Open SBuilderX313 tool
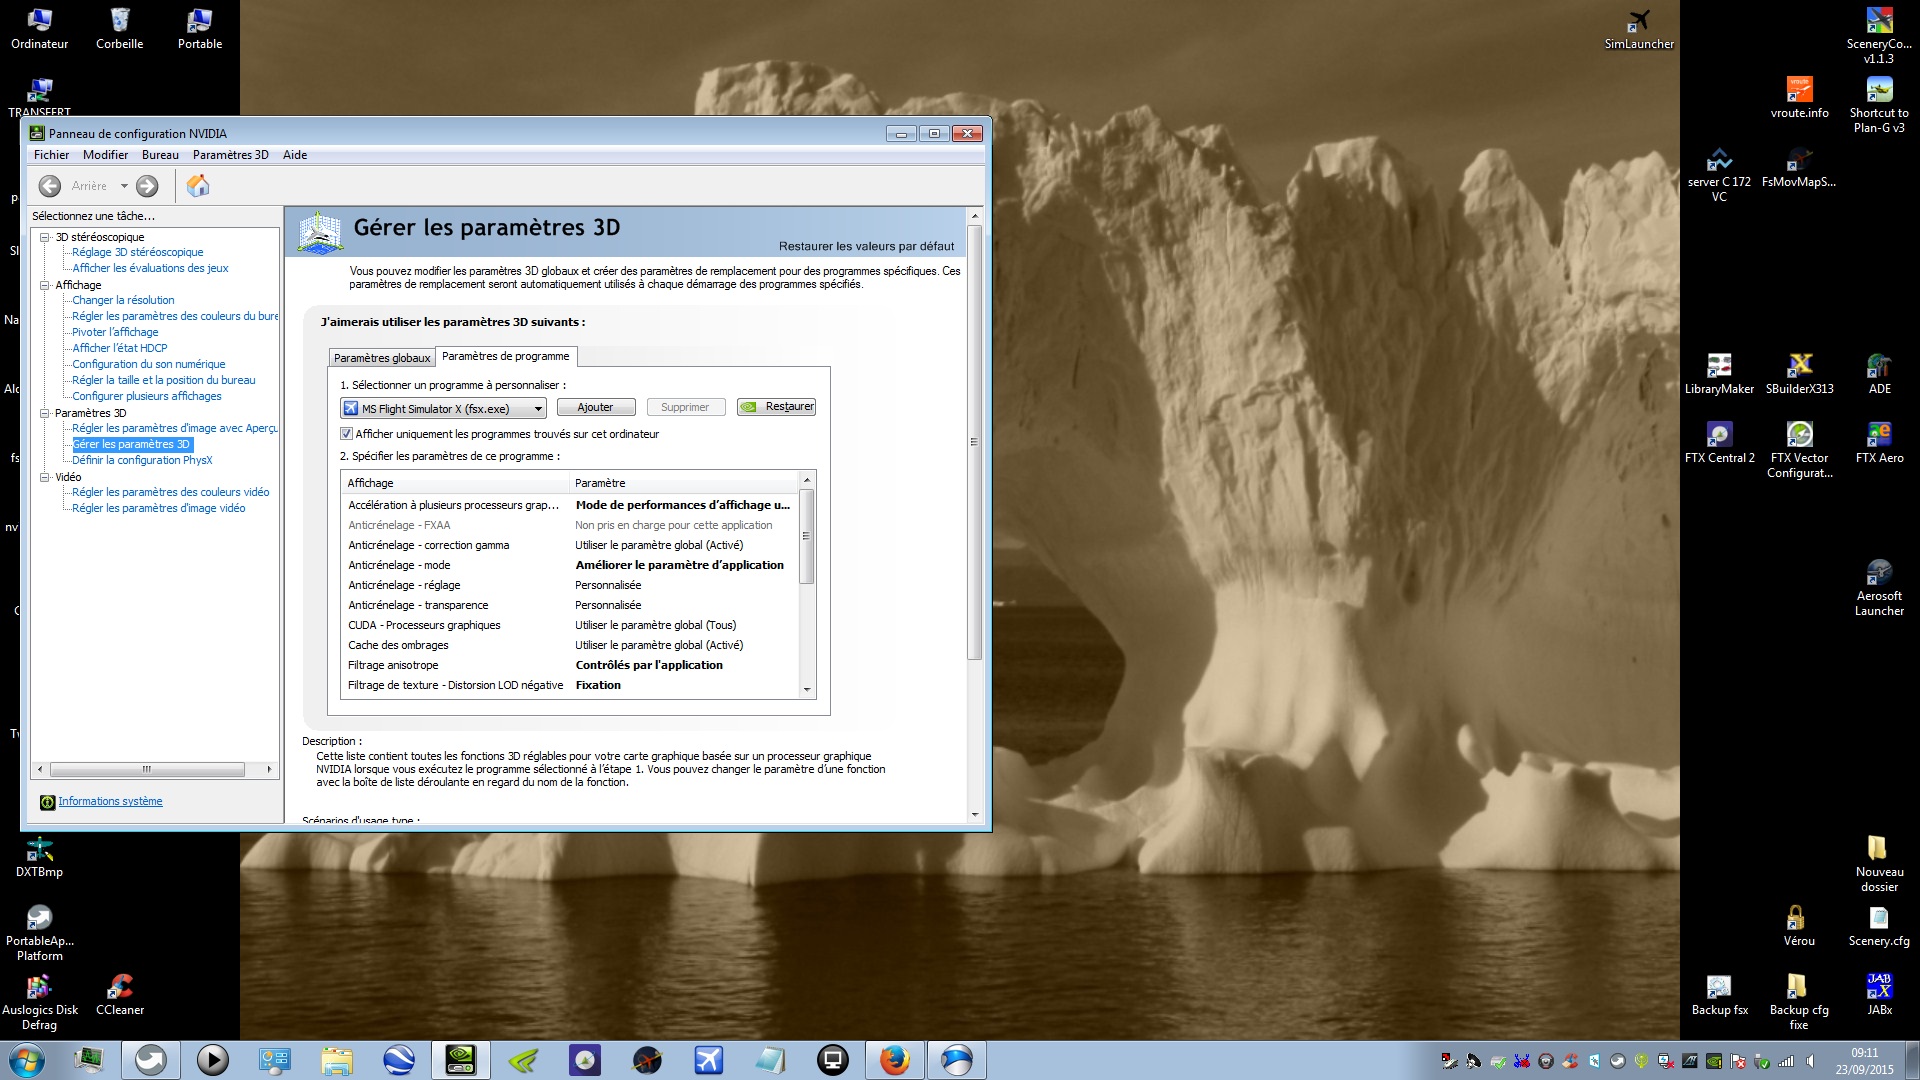The width and height of the screenshot is (1920, 1080). tap(1799, 367)
